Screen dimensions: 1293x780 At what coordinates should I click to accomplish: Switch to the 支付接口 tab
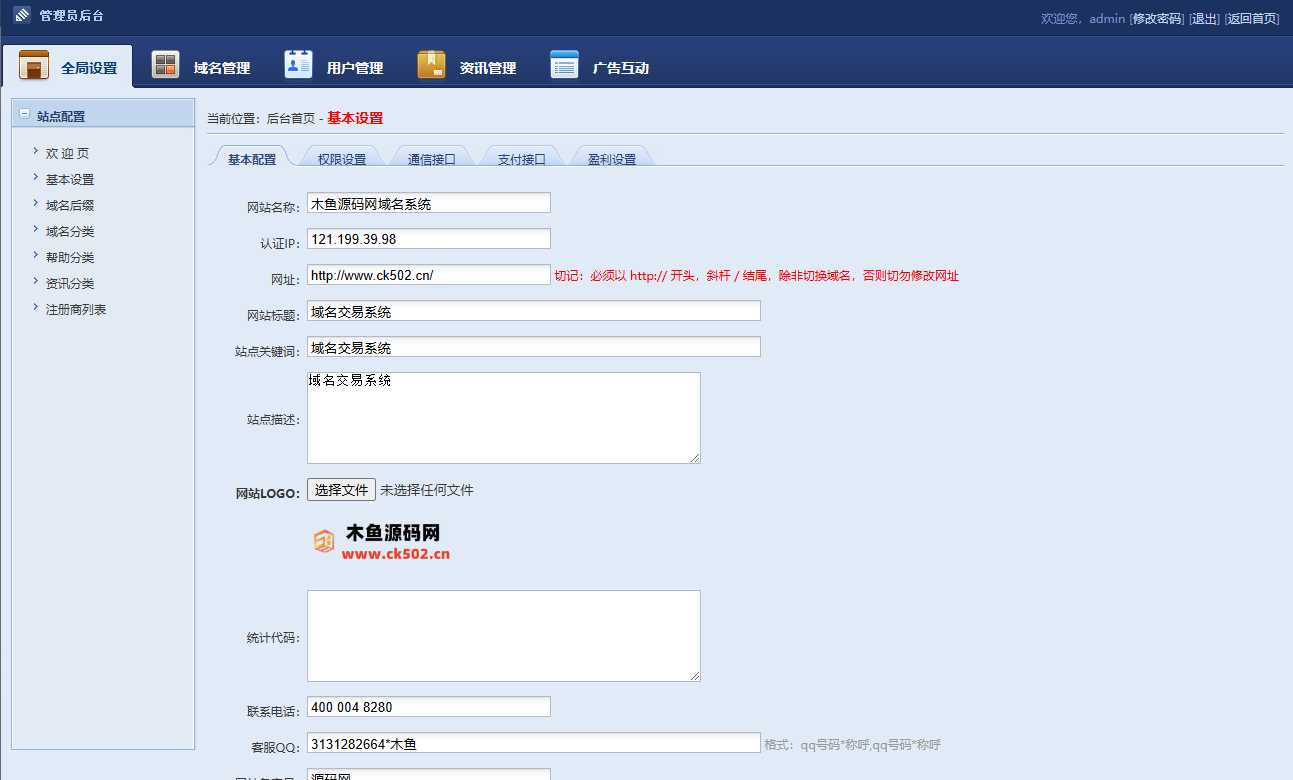522,158
